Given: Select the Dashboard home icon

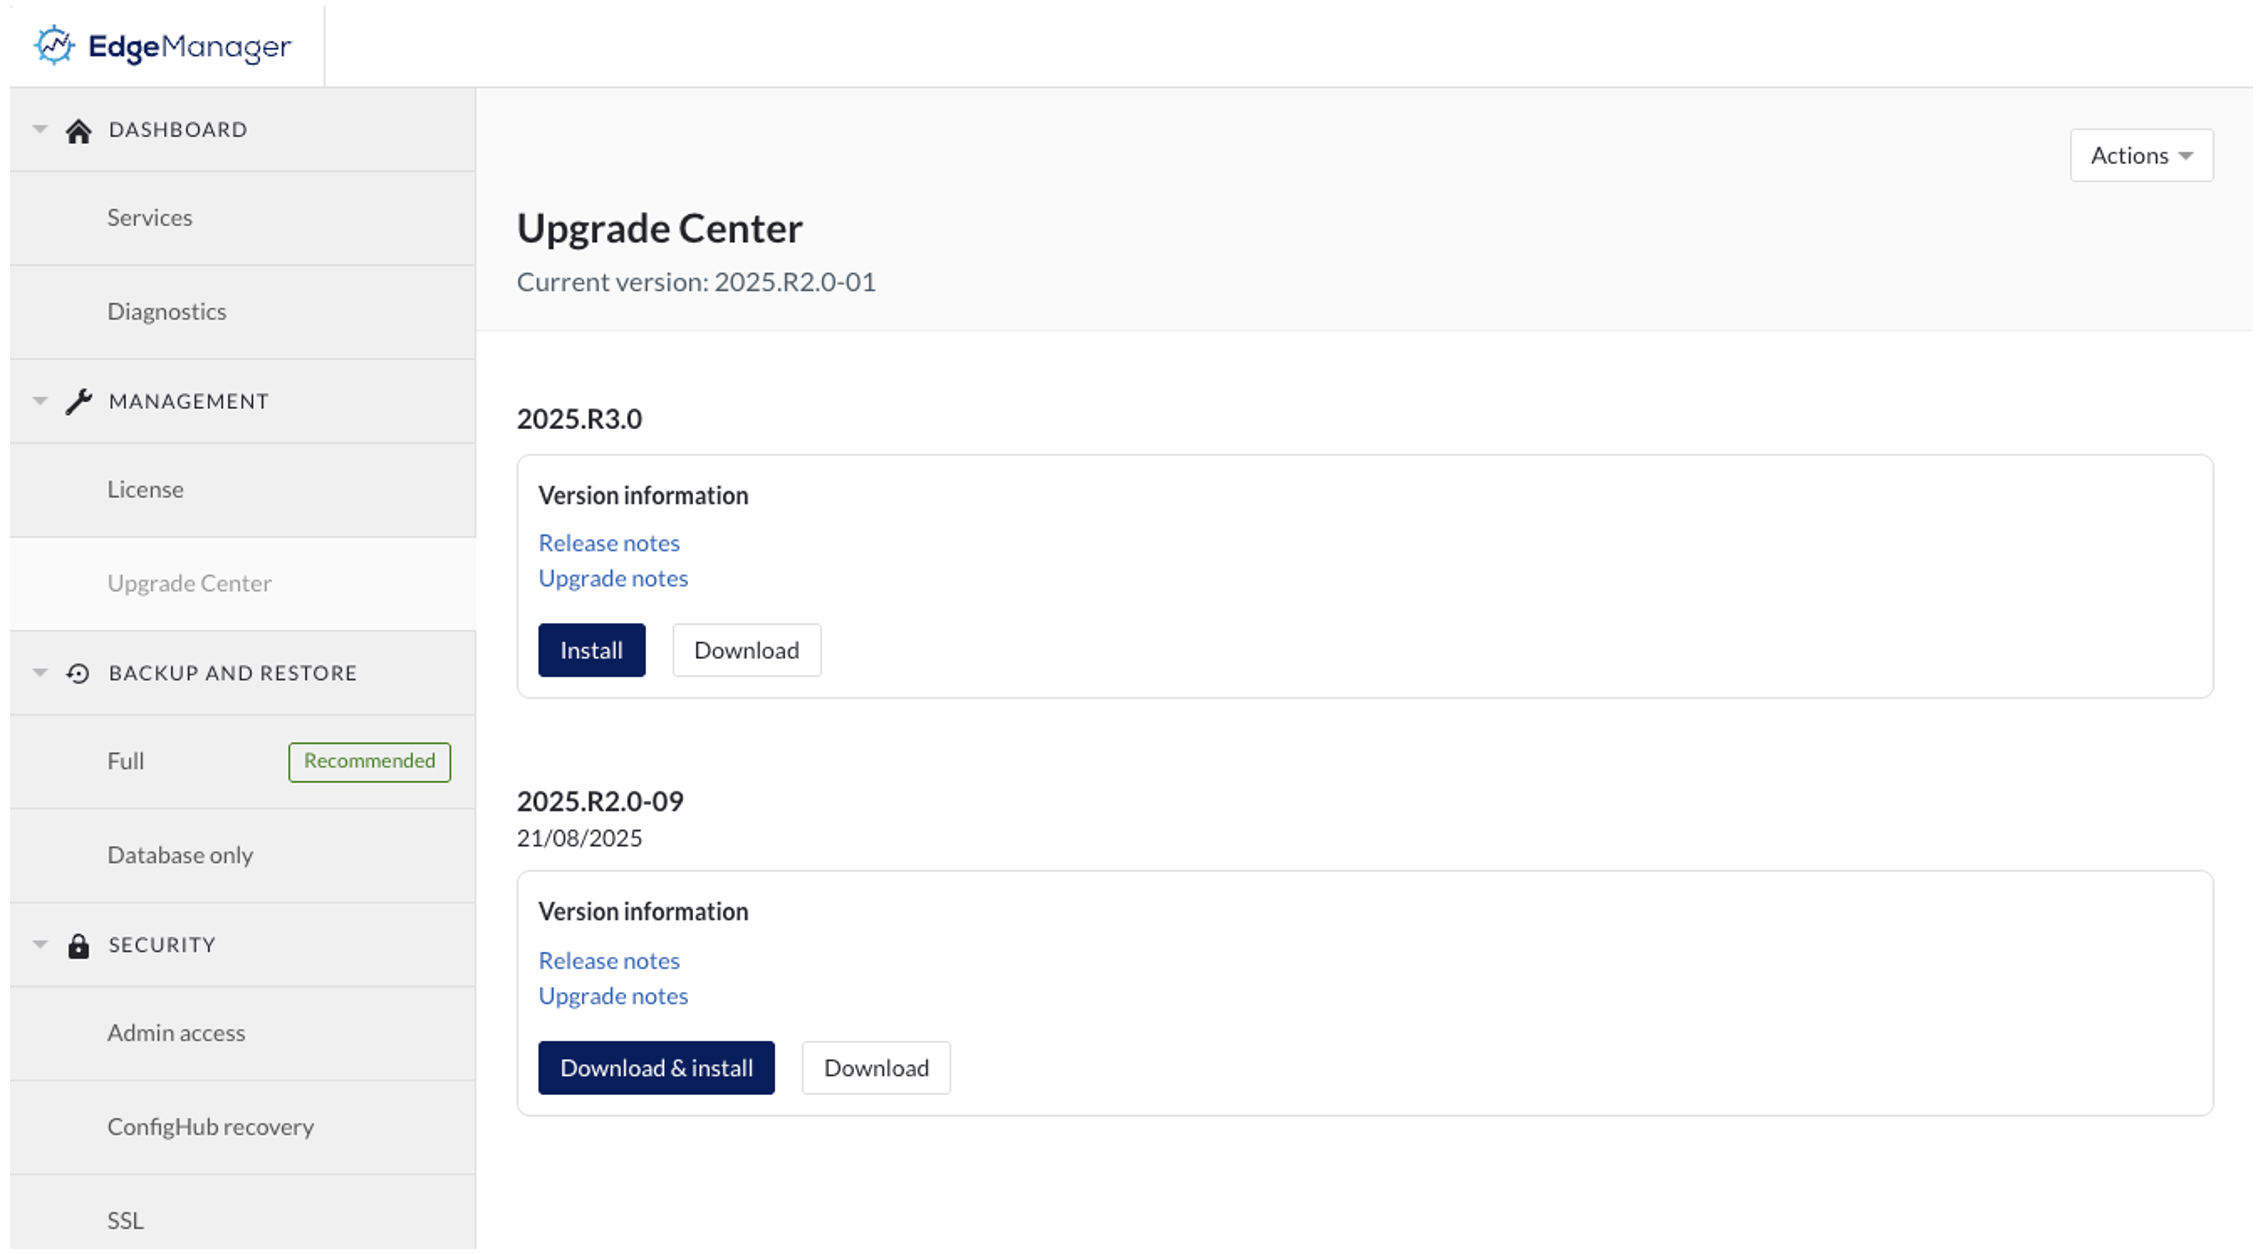Looking at the screenshot, I should click(80, 129).
